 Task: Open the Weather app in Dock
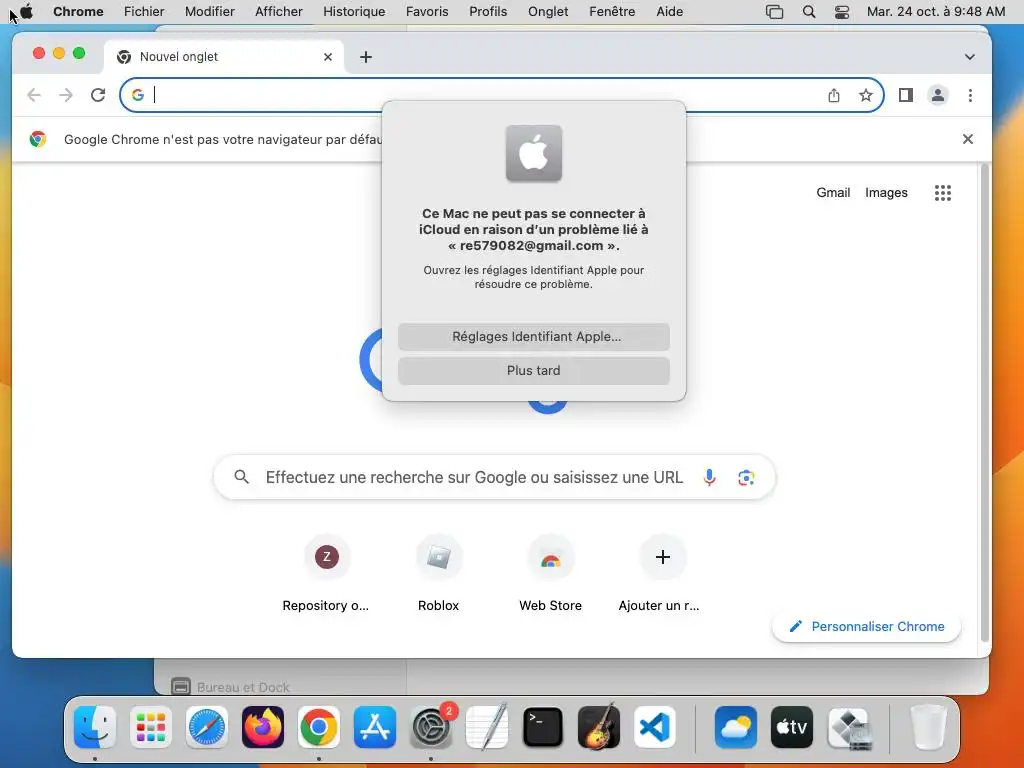pyautogui.click(x=736, y=727)
